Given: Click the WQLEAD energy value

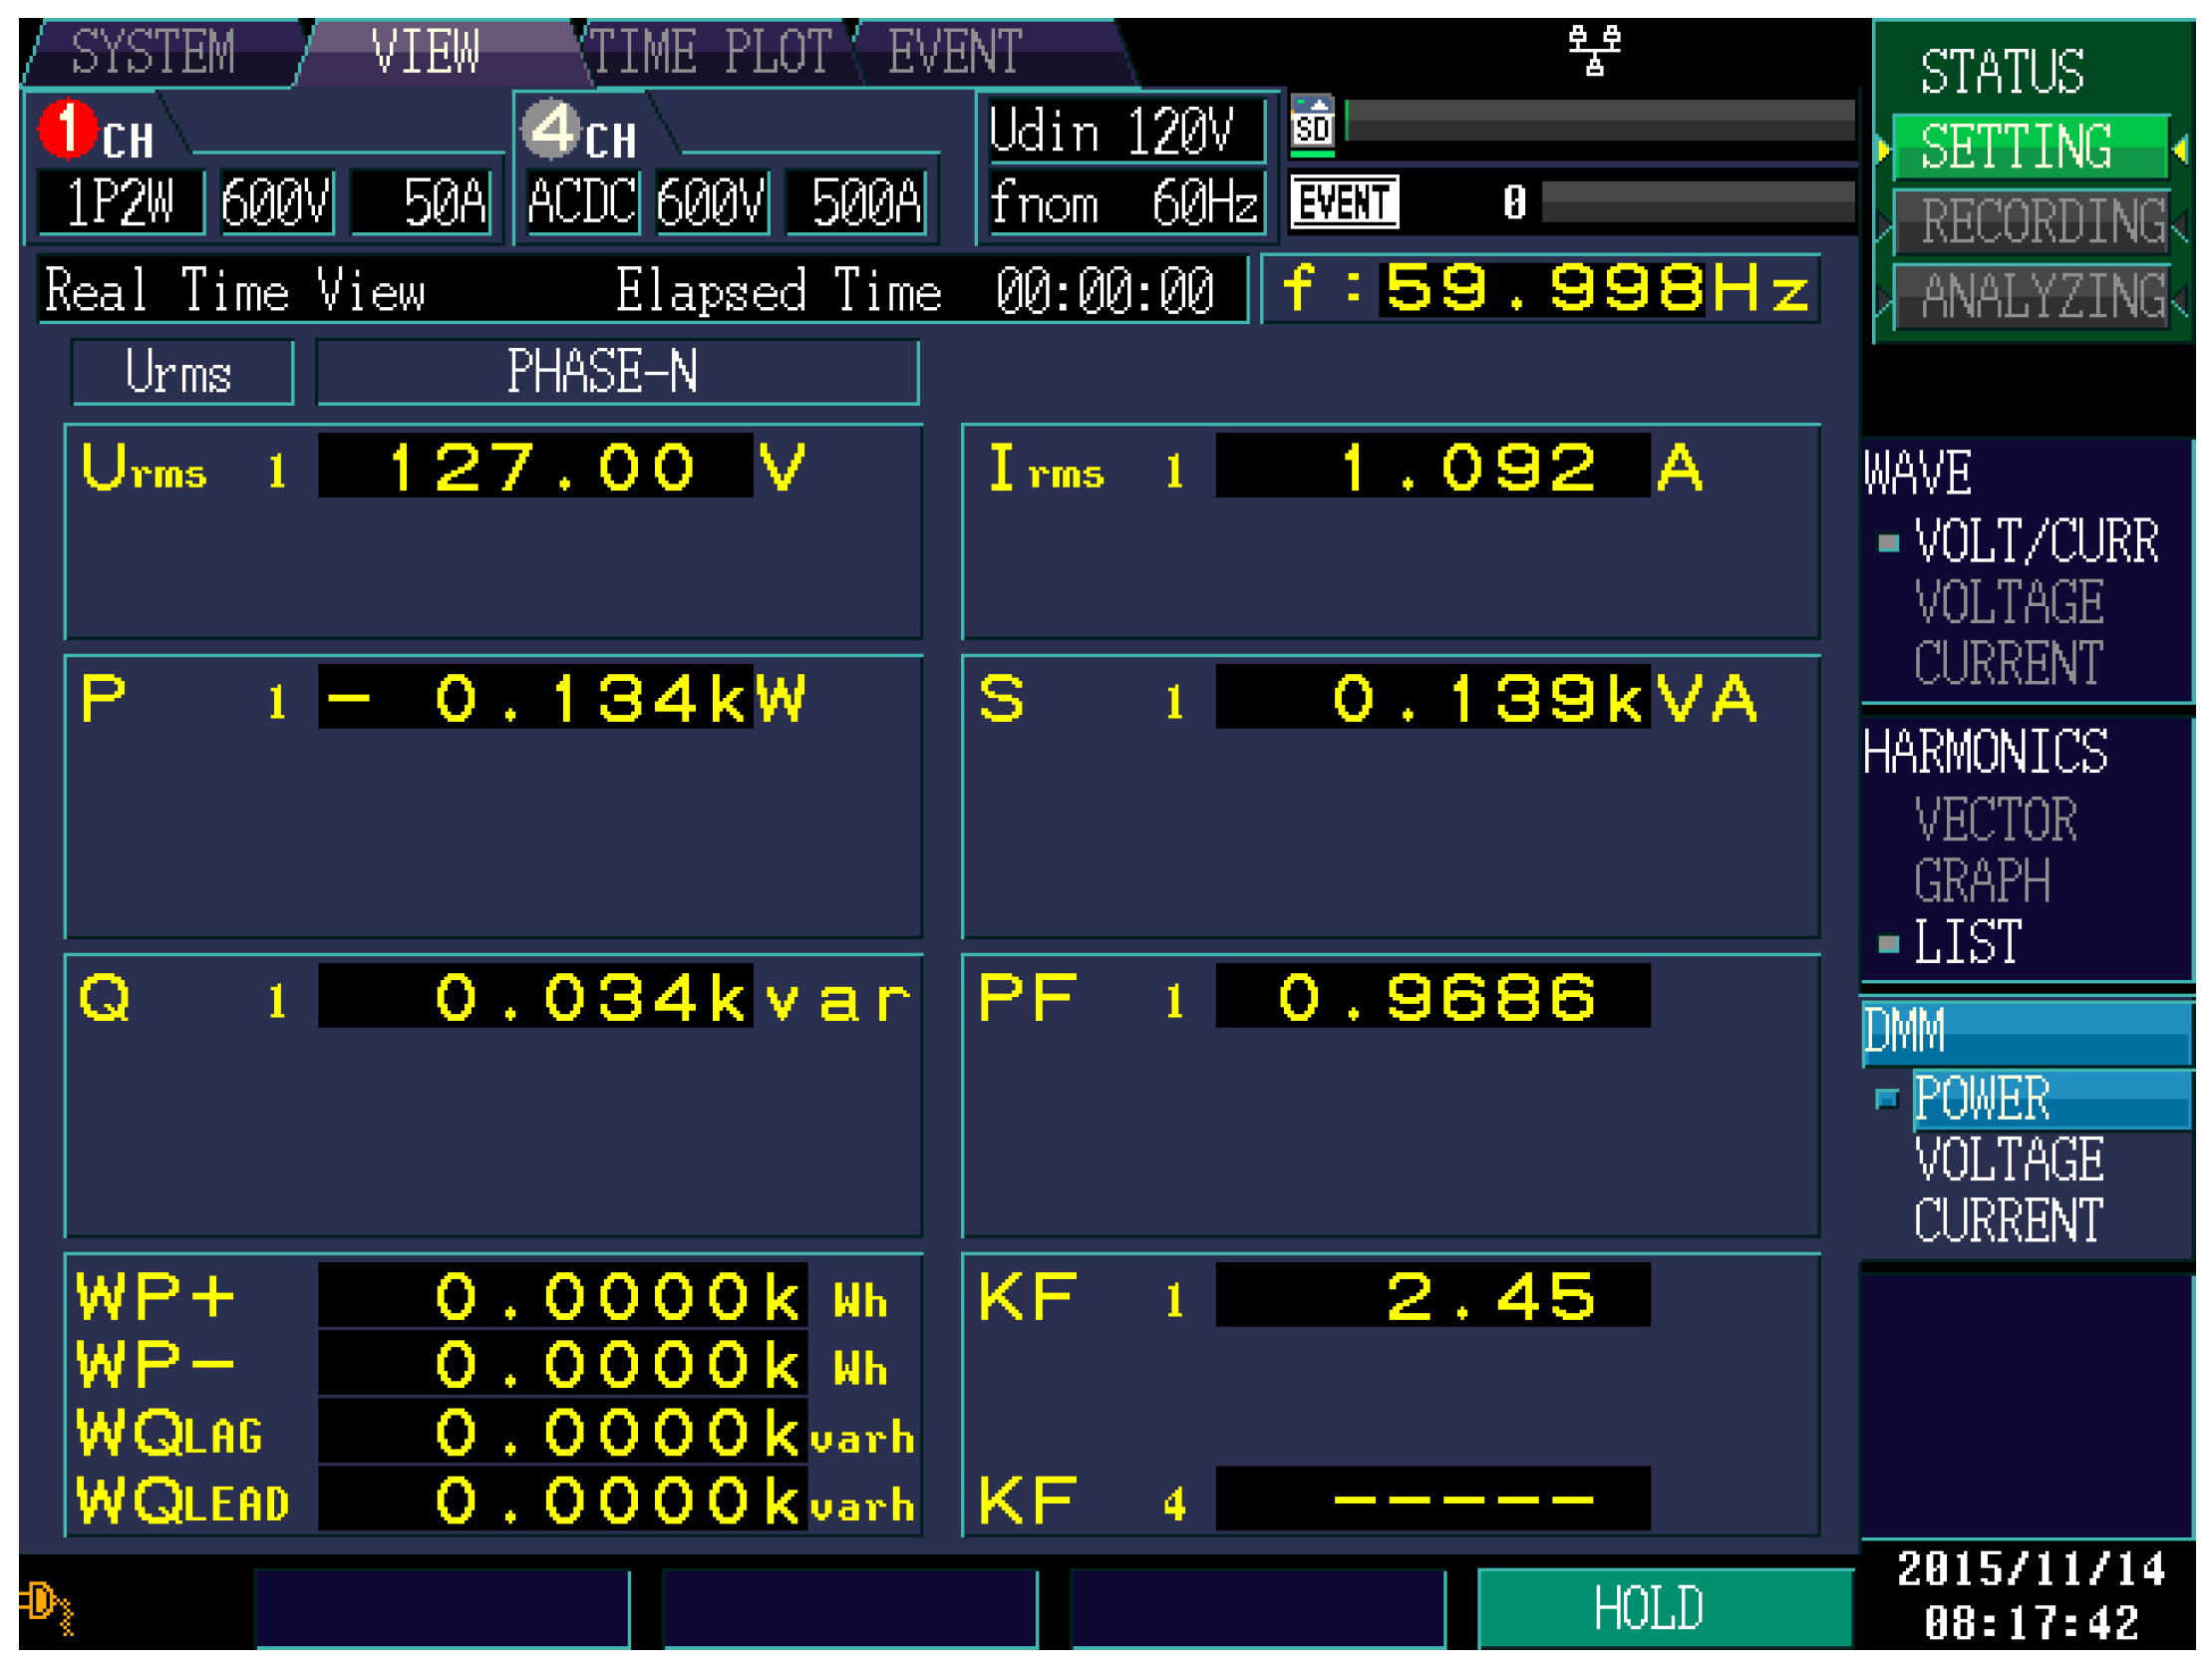Looking at the screenshot, I should coord(562,1500).
